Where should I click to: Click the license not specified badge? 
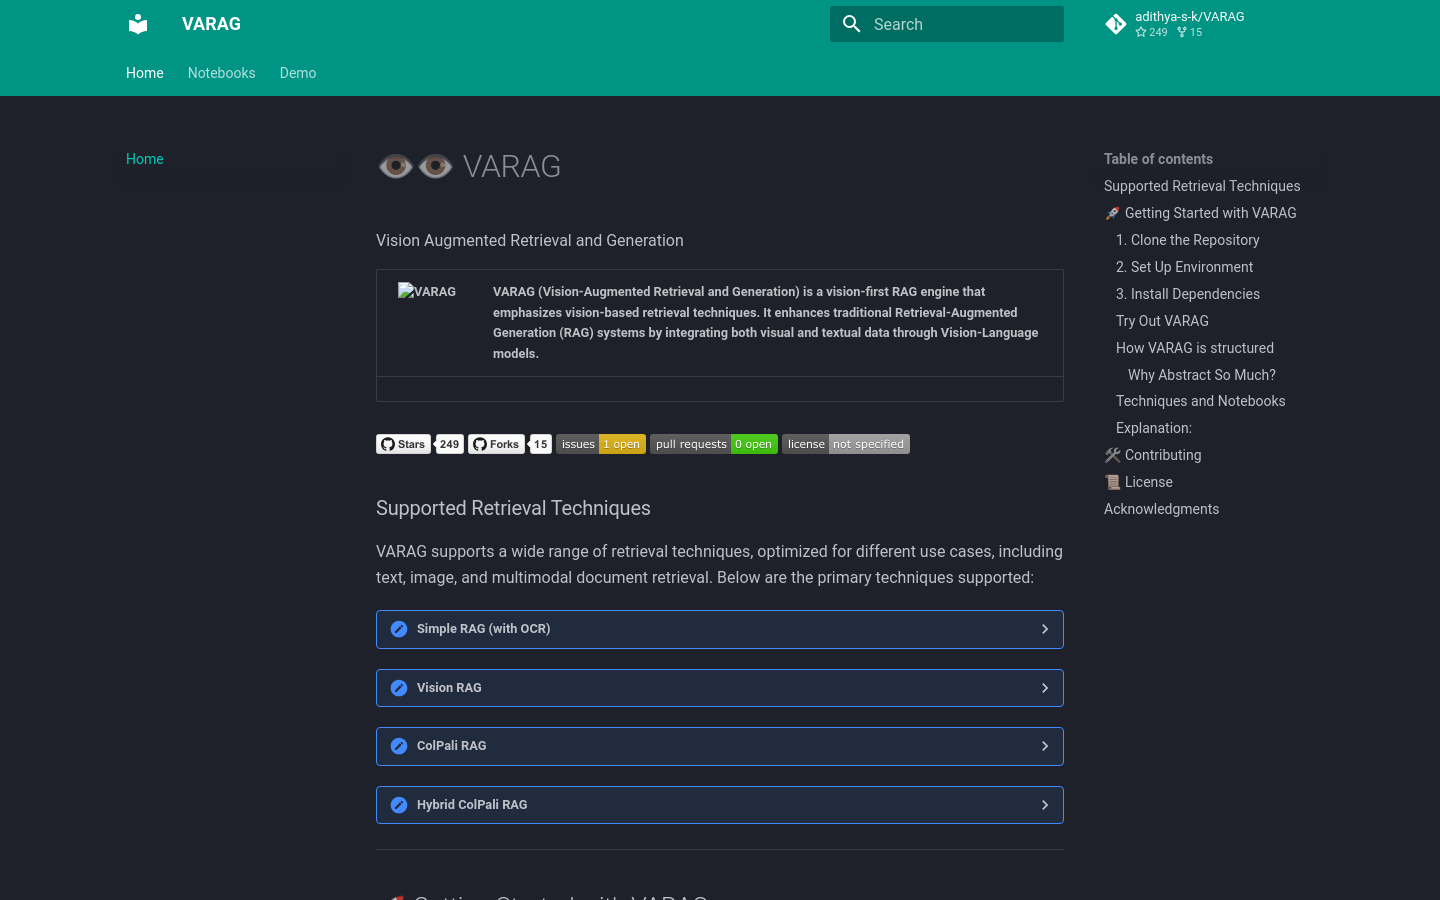845,444
